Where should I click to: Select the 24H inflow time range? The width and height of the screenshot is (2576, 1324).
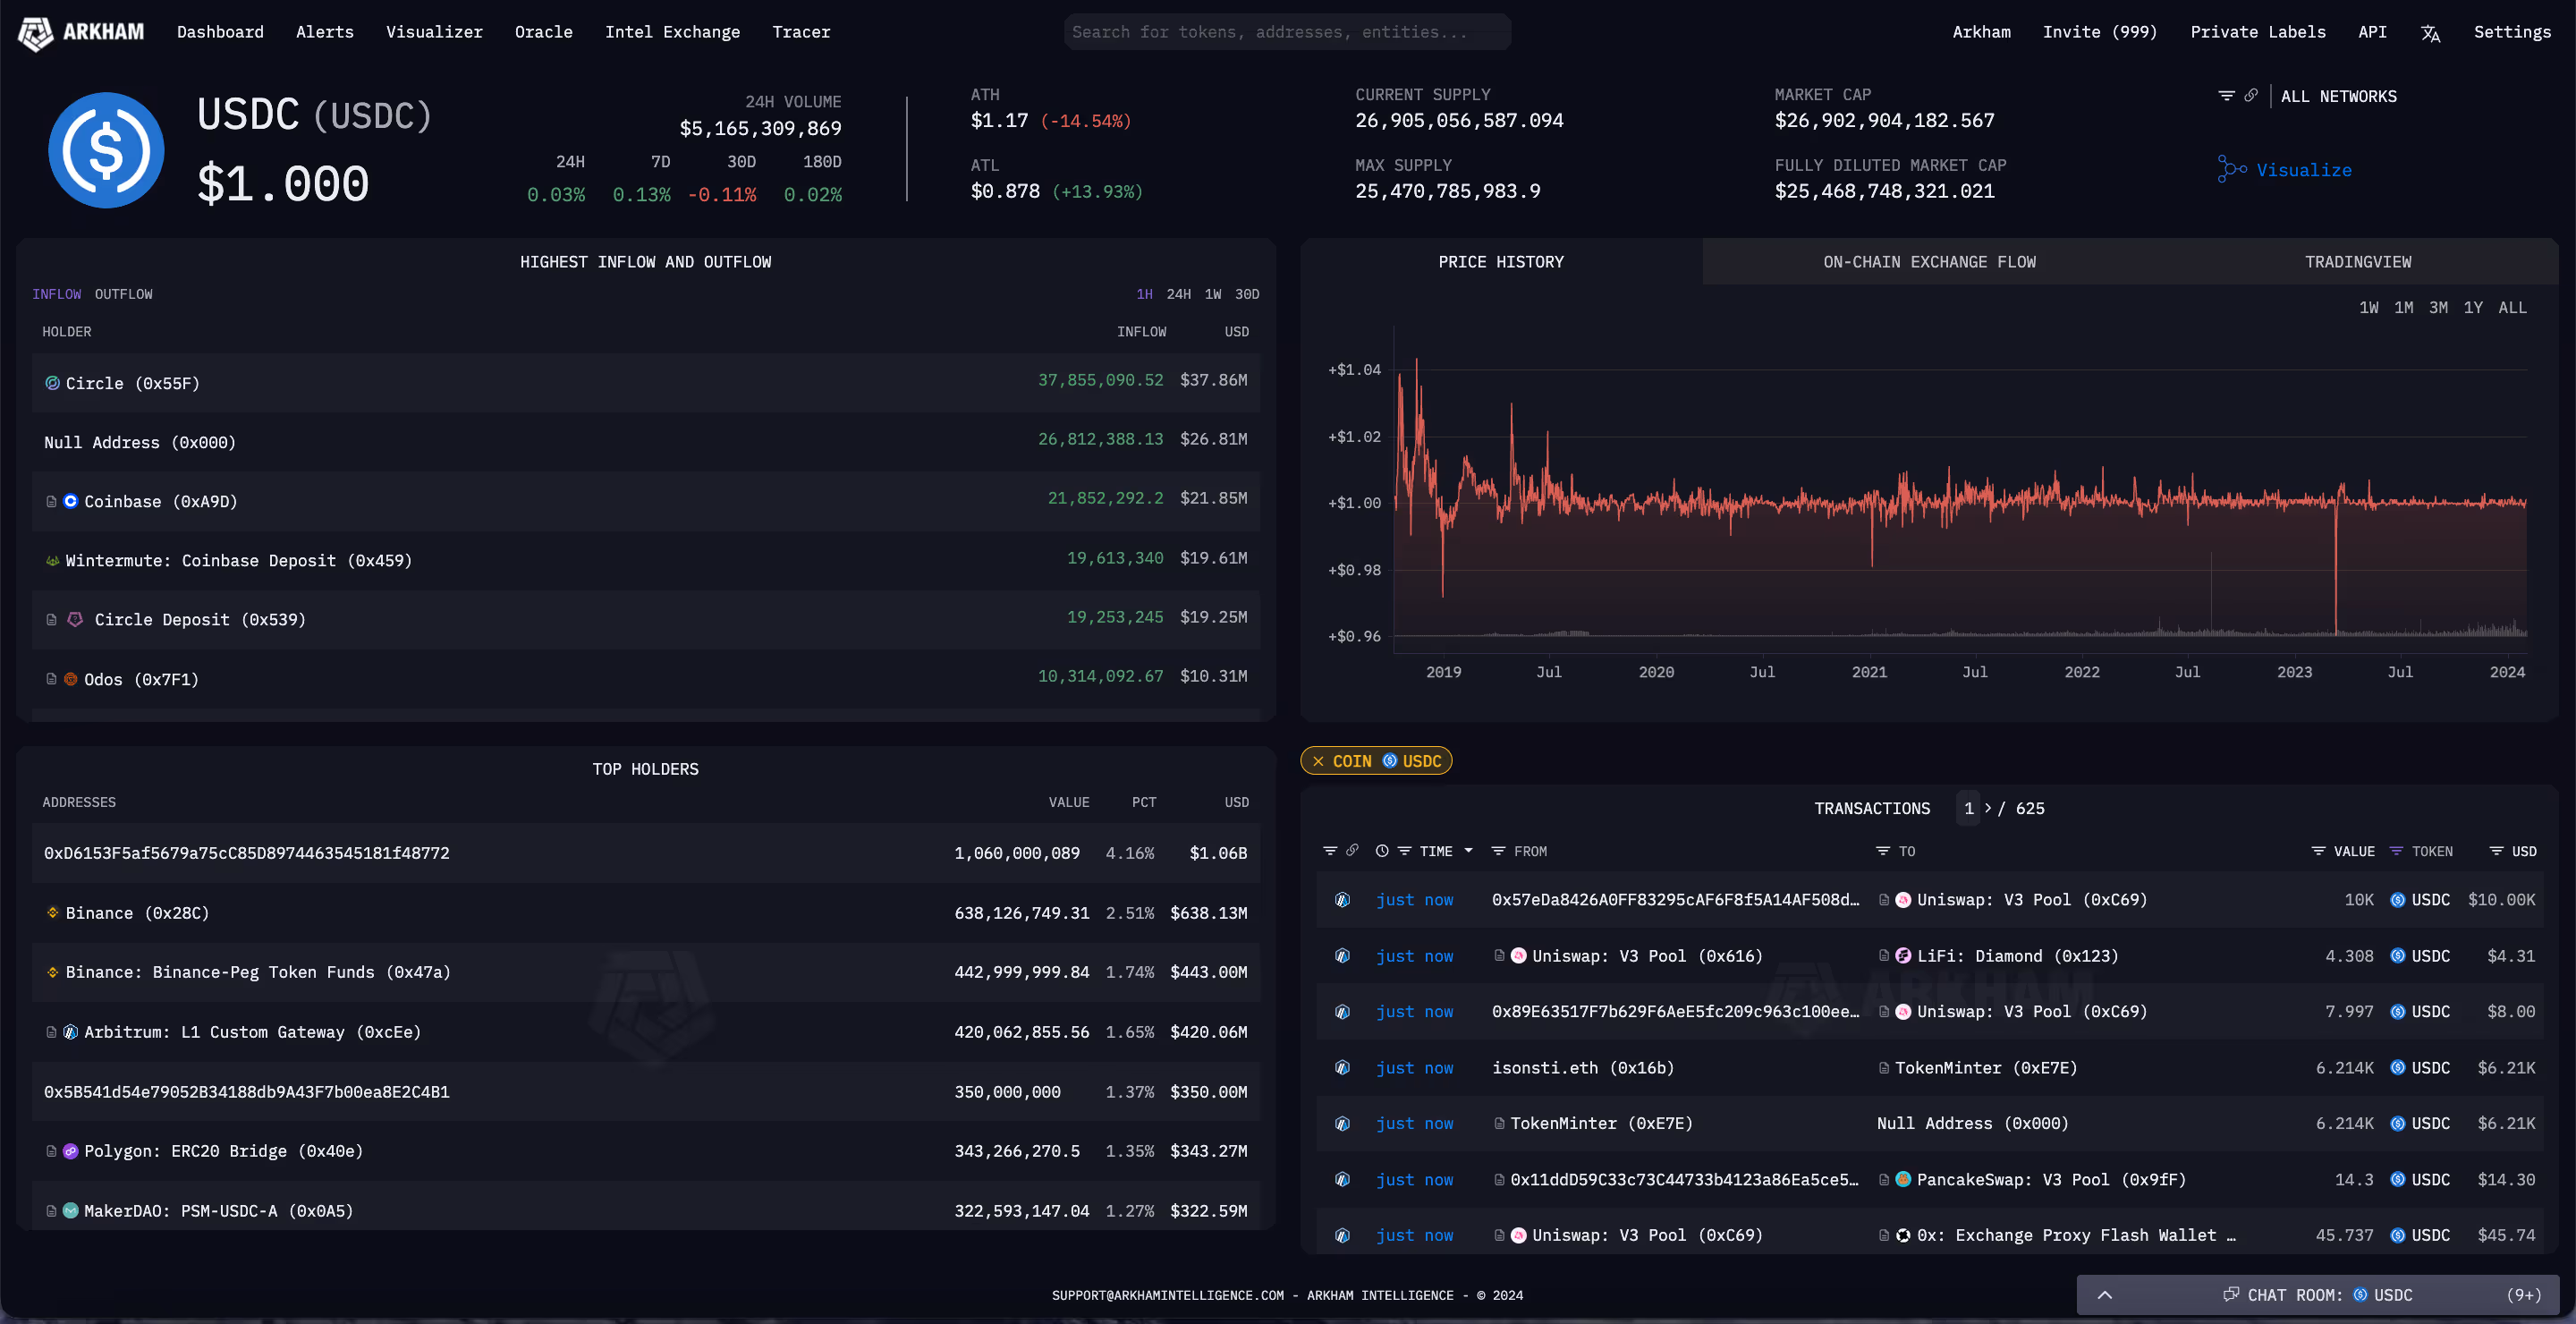1179,294
